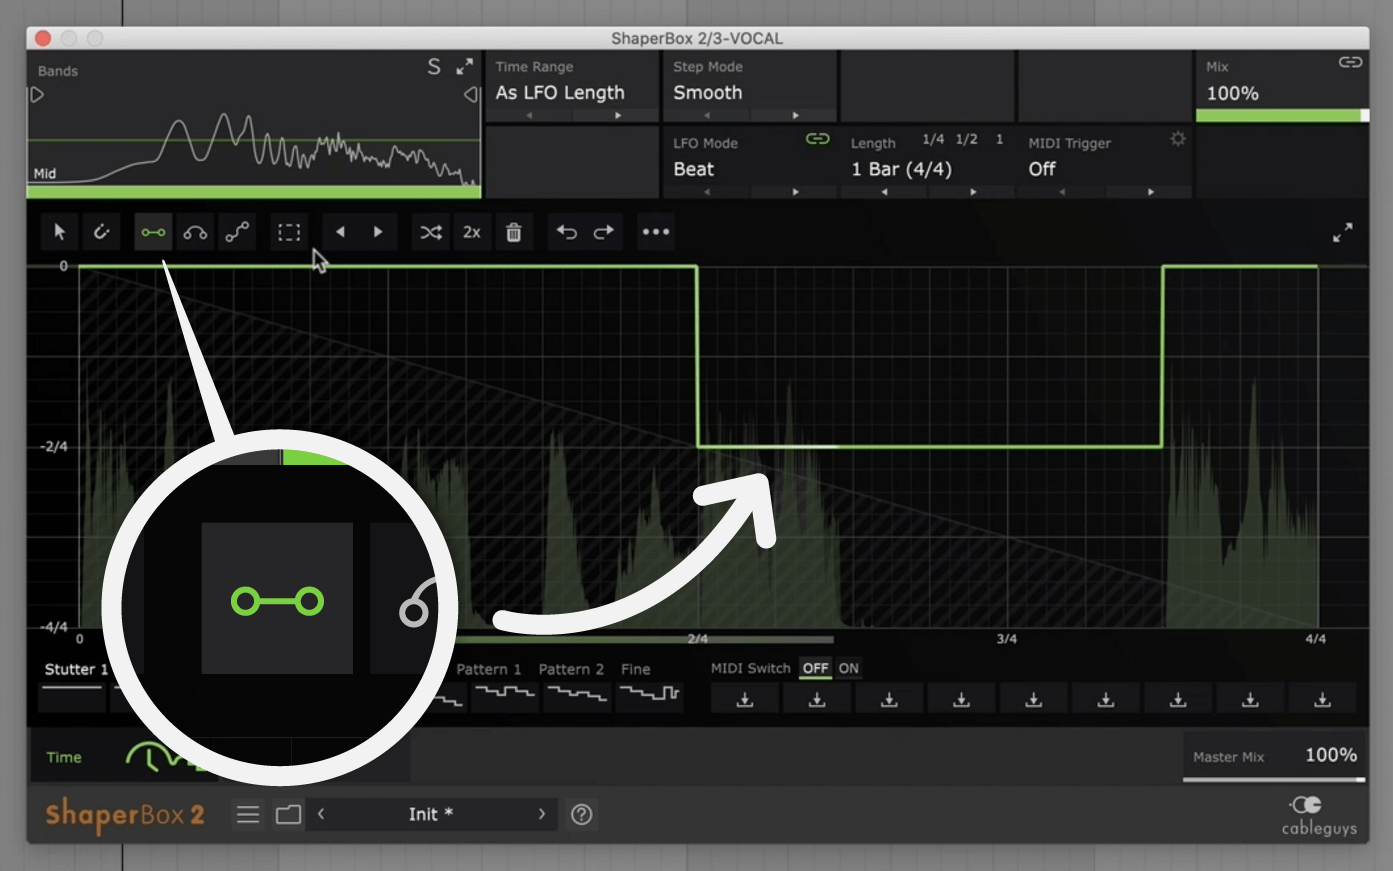
Task: Step Time Range to previous option
Action: pyautogui.click(x=529, y=116)
